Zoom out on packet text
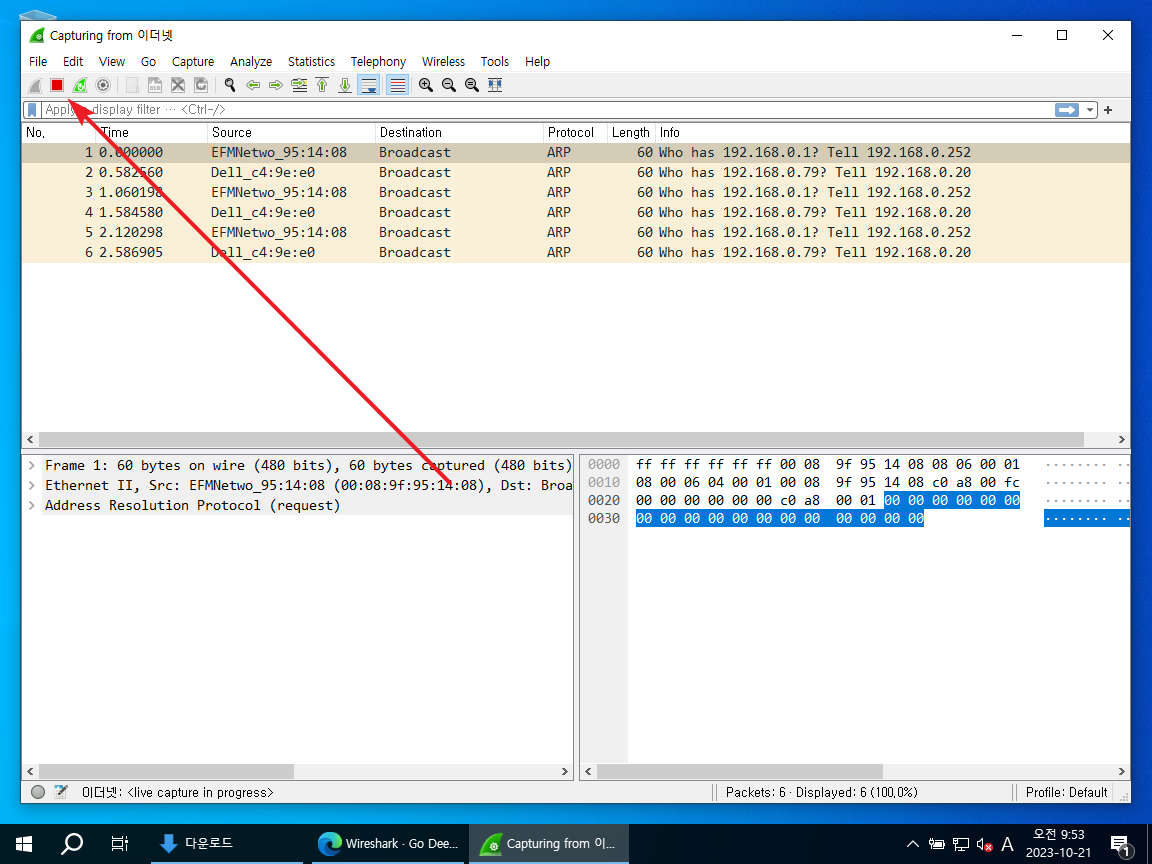The width and height of the screenshot is (1152, 864). [x=449, y=85]
